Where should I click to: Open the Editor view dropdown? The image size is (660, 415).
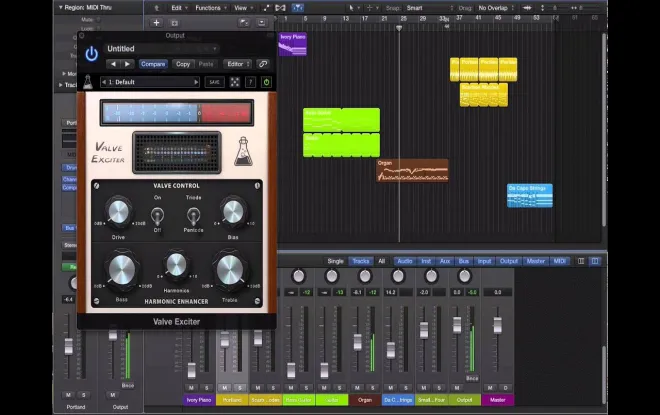[238, 64]
